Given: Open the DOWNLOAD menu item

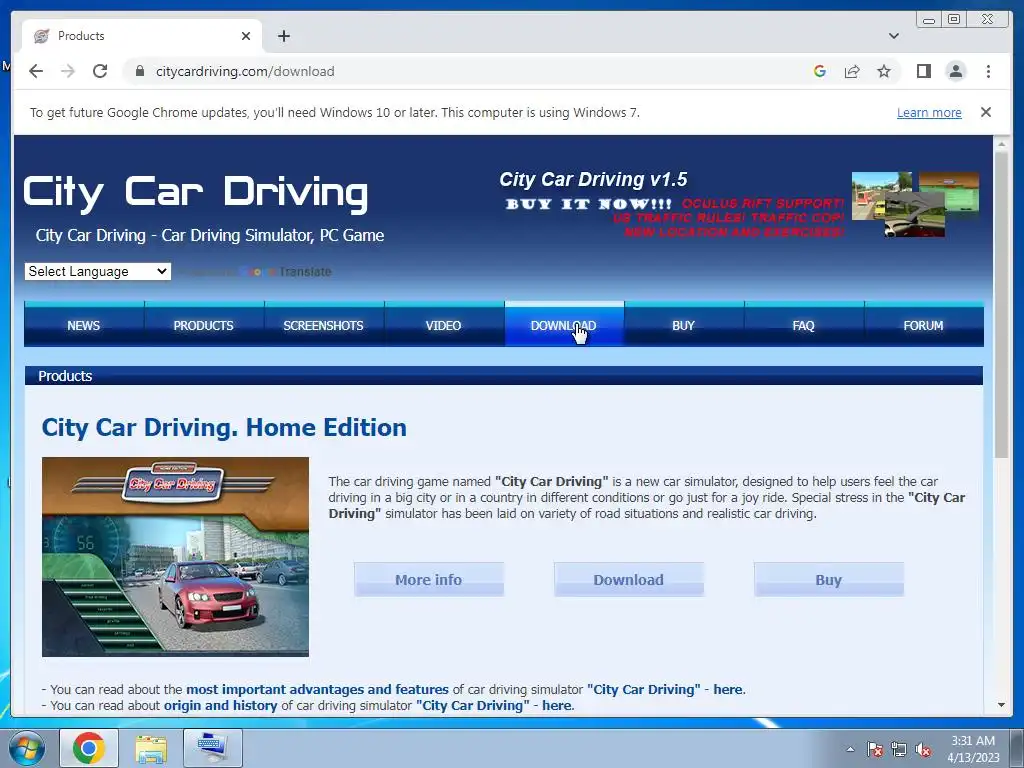Looking at the screenshot, I should point(564,325).
